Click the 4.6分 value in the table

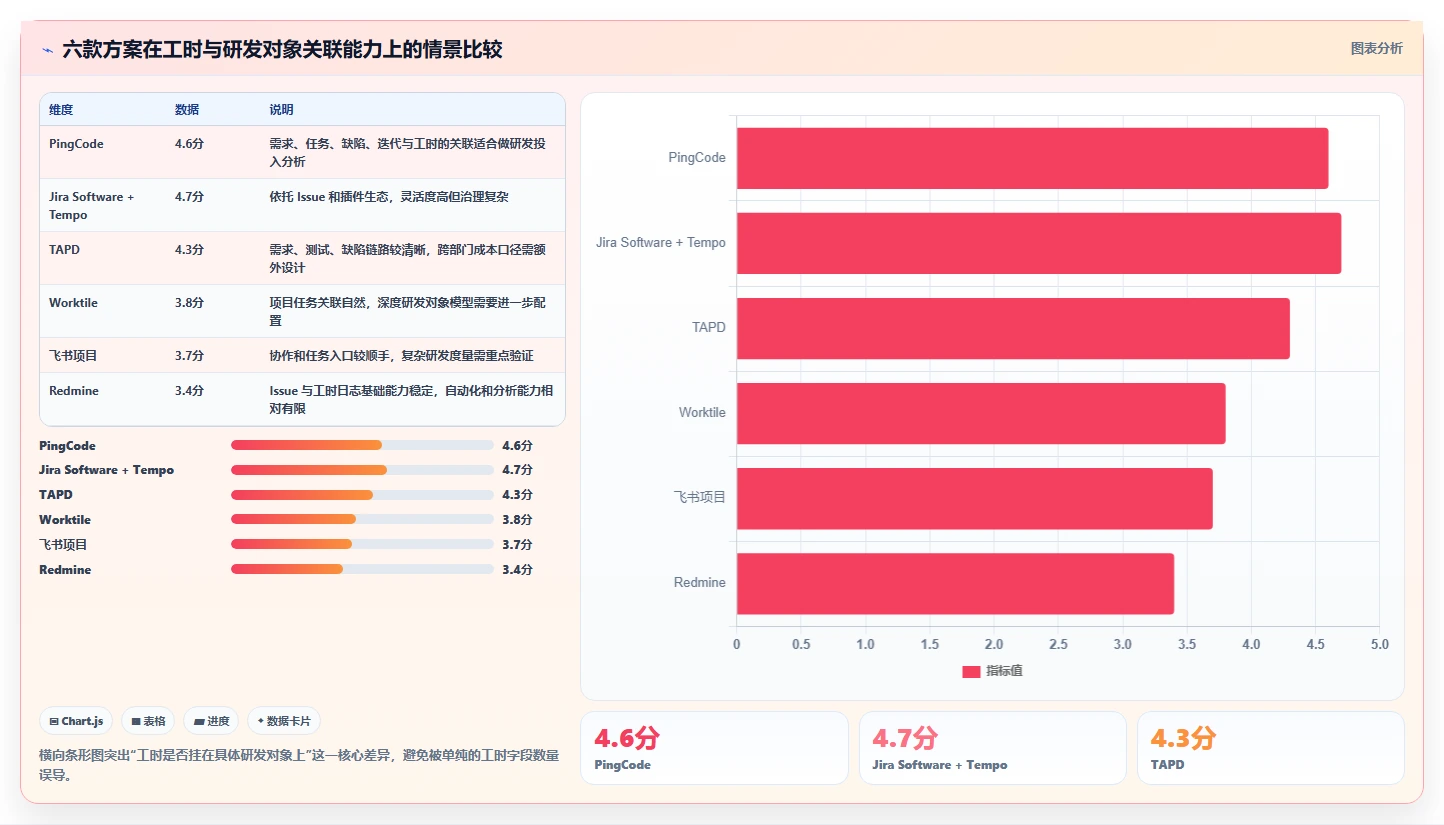tap(189, 144)
